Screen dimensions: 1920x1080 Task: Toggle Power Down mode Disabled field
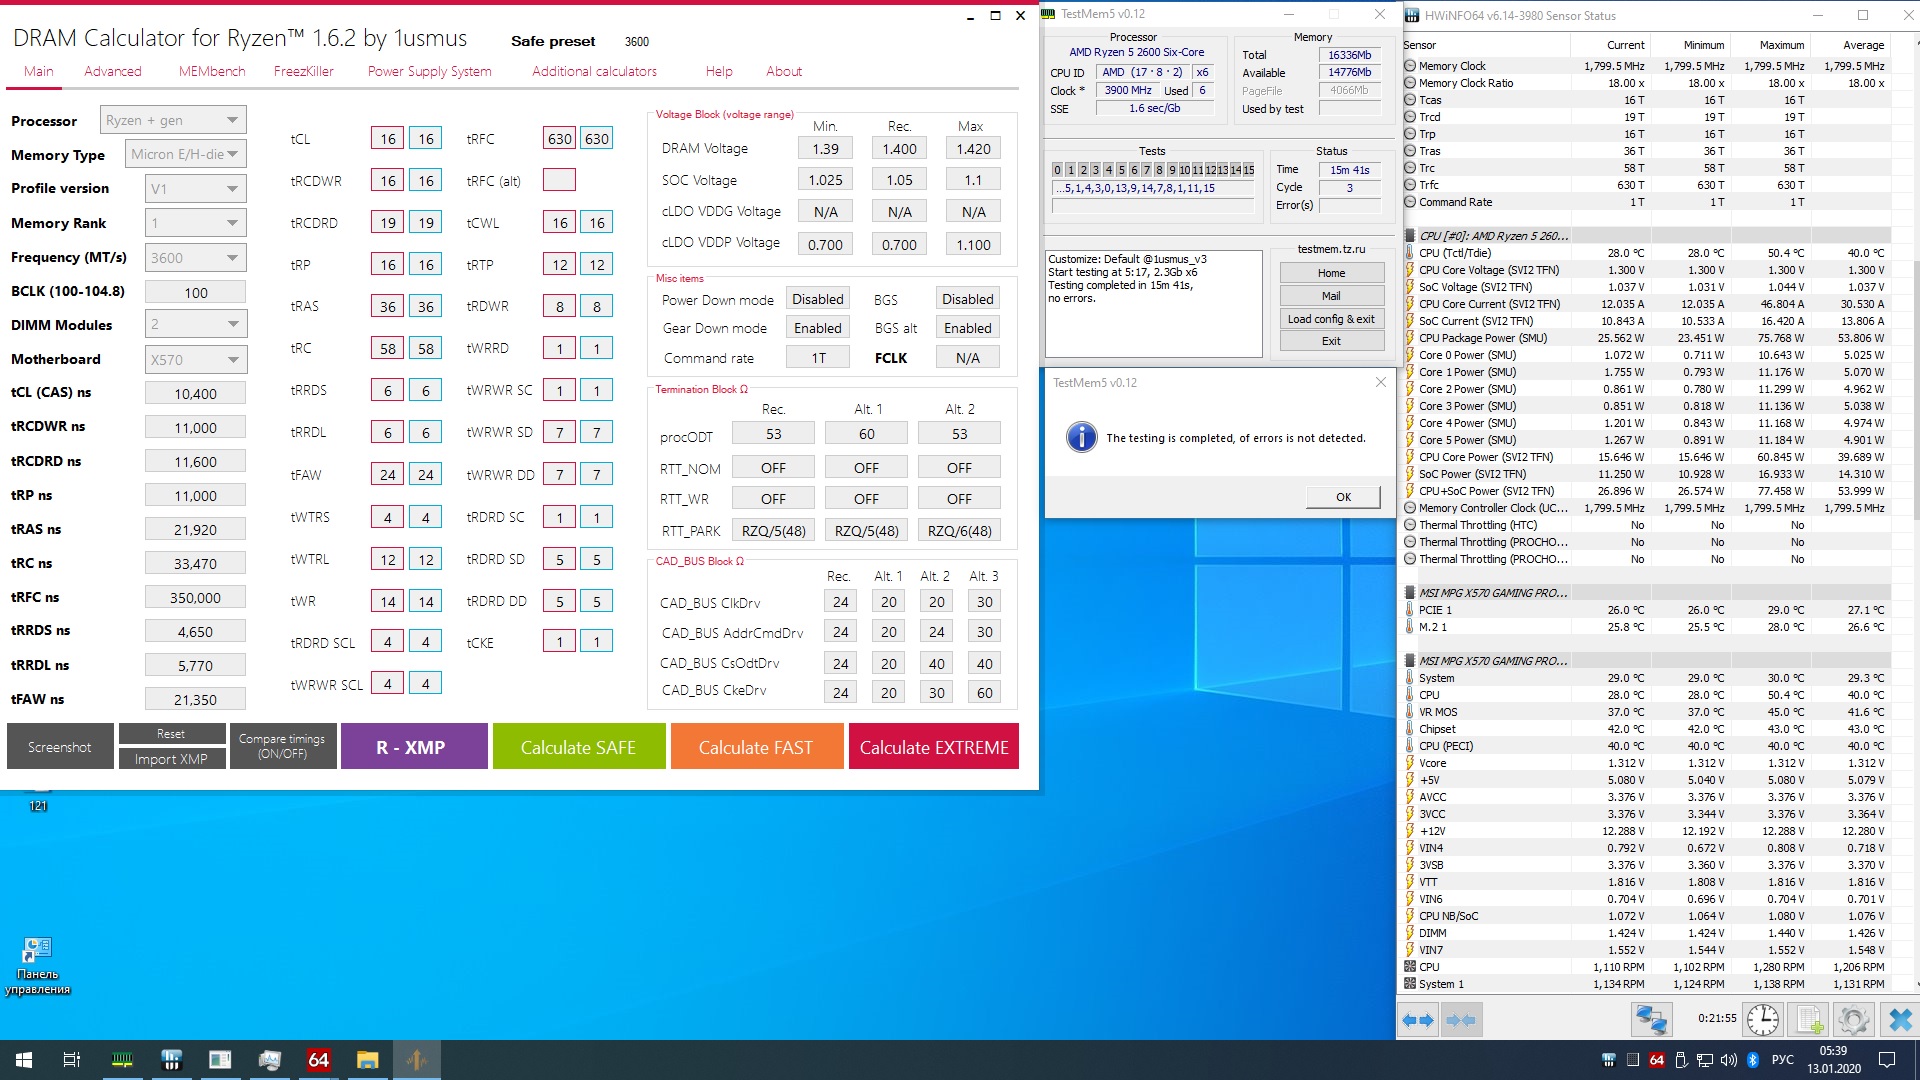point(817,299)
